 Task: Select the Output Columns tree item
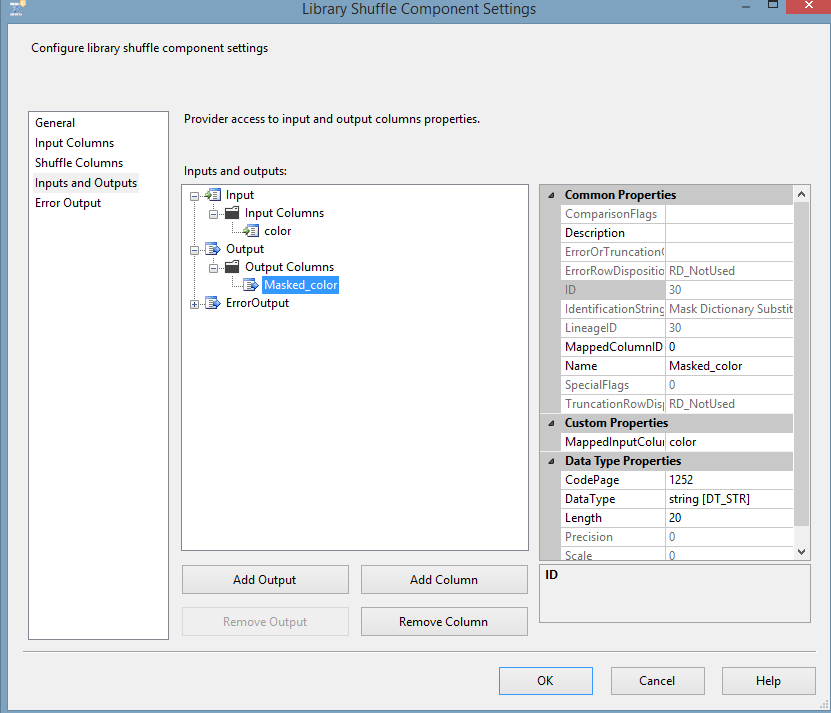tap(289, 267)
